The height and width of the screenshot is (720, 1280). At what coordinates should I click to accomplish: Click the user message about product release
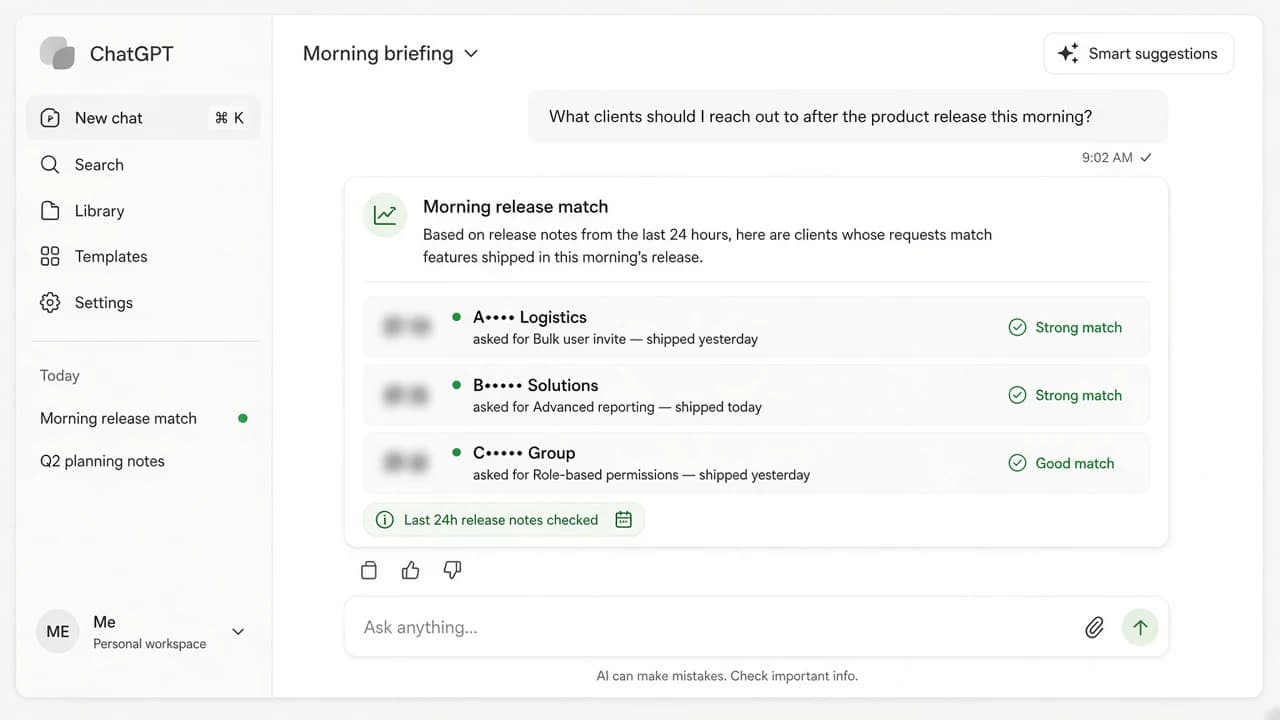tap(848, 117)
